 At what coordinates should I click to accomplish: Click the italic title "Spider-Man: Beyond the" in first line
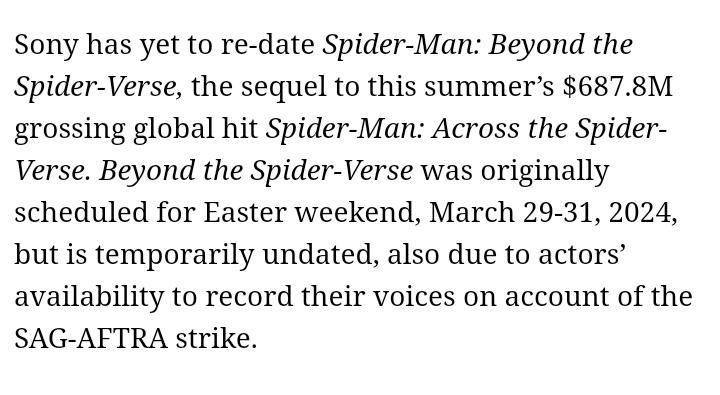tap(478, 45)
